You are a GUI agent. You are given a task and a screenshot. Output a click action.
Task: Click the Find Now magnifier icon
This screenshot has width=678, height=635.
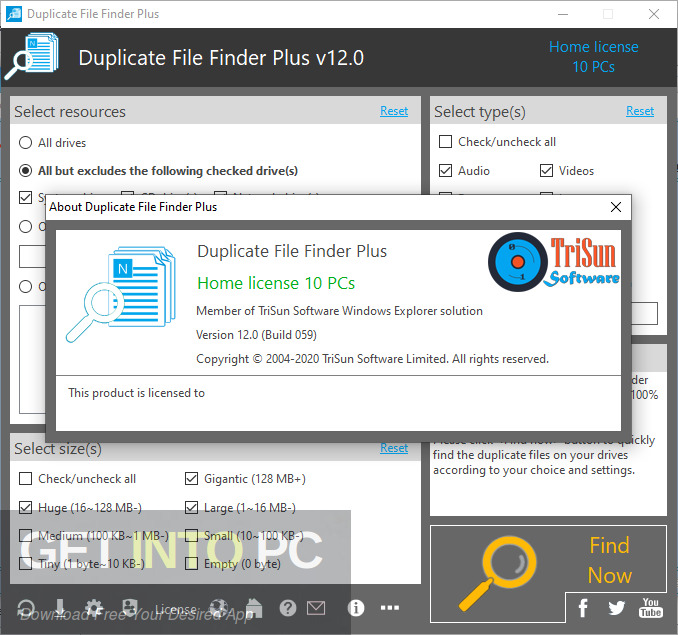click(497, 573)
